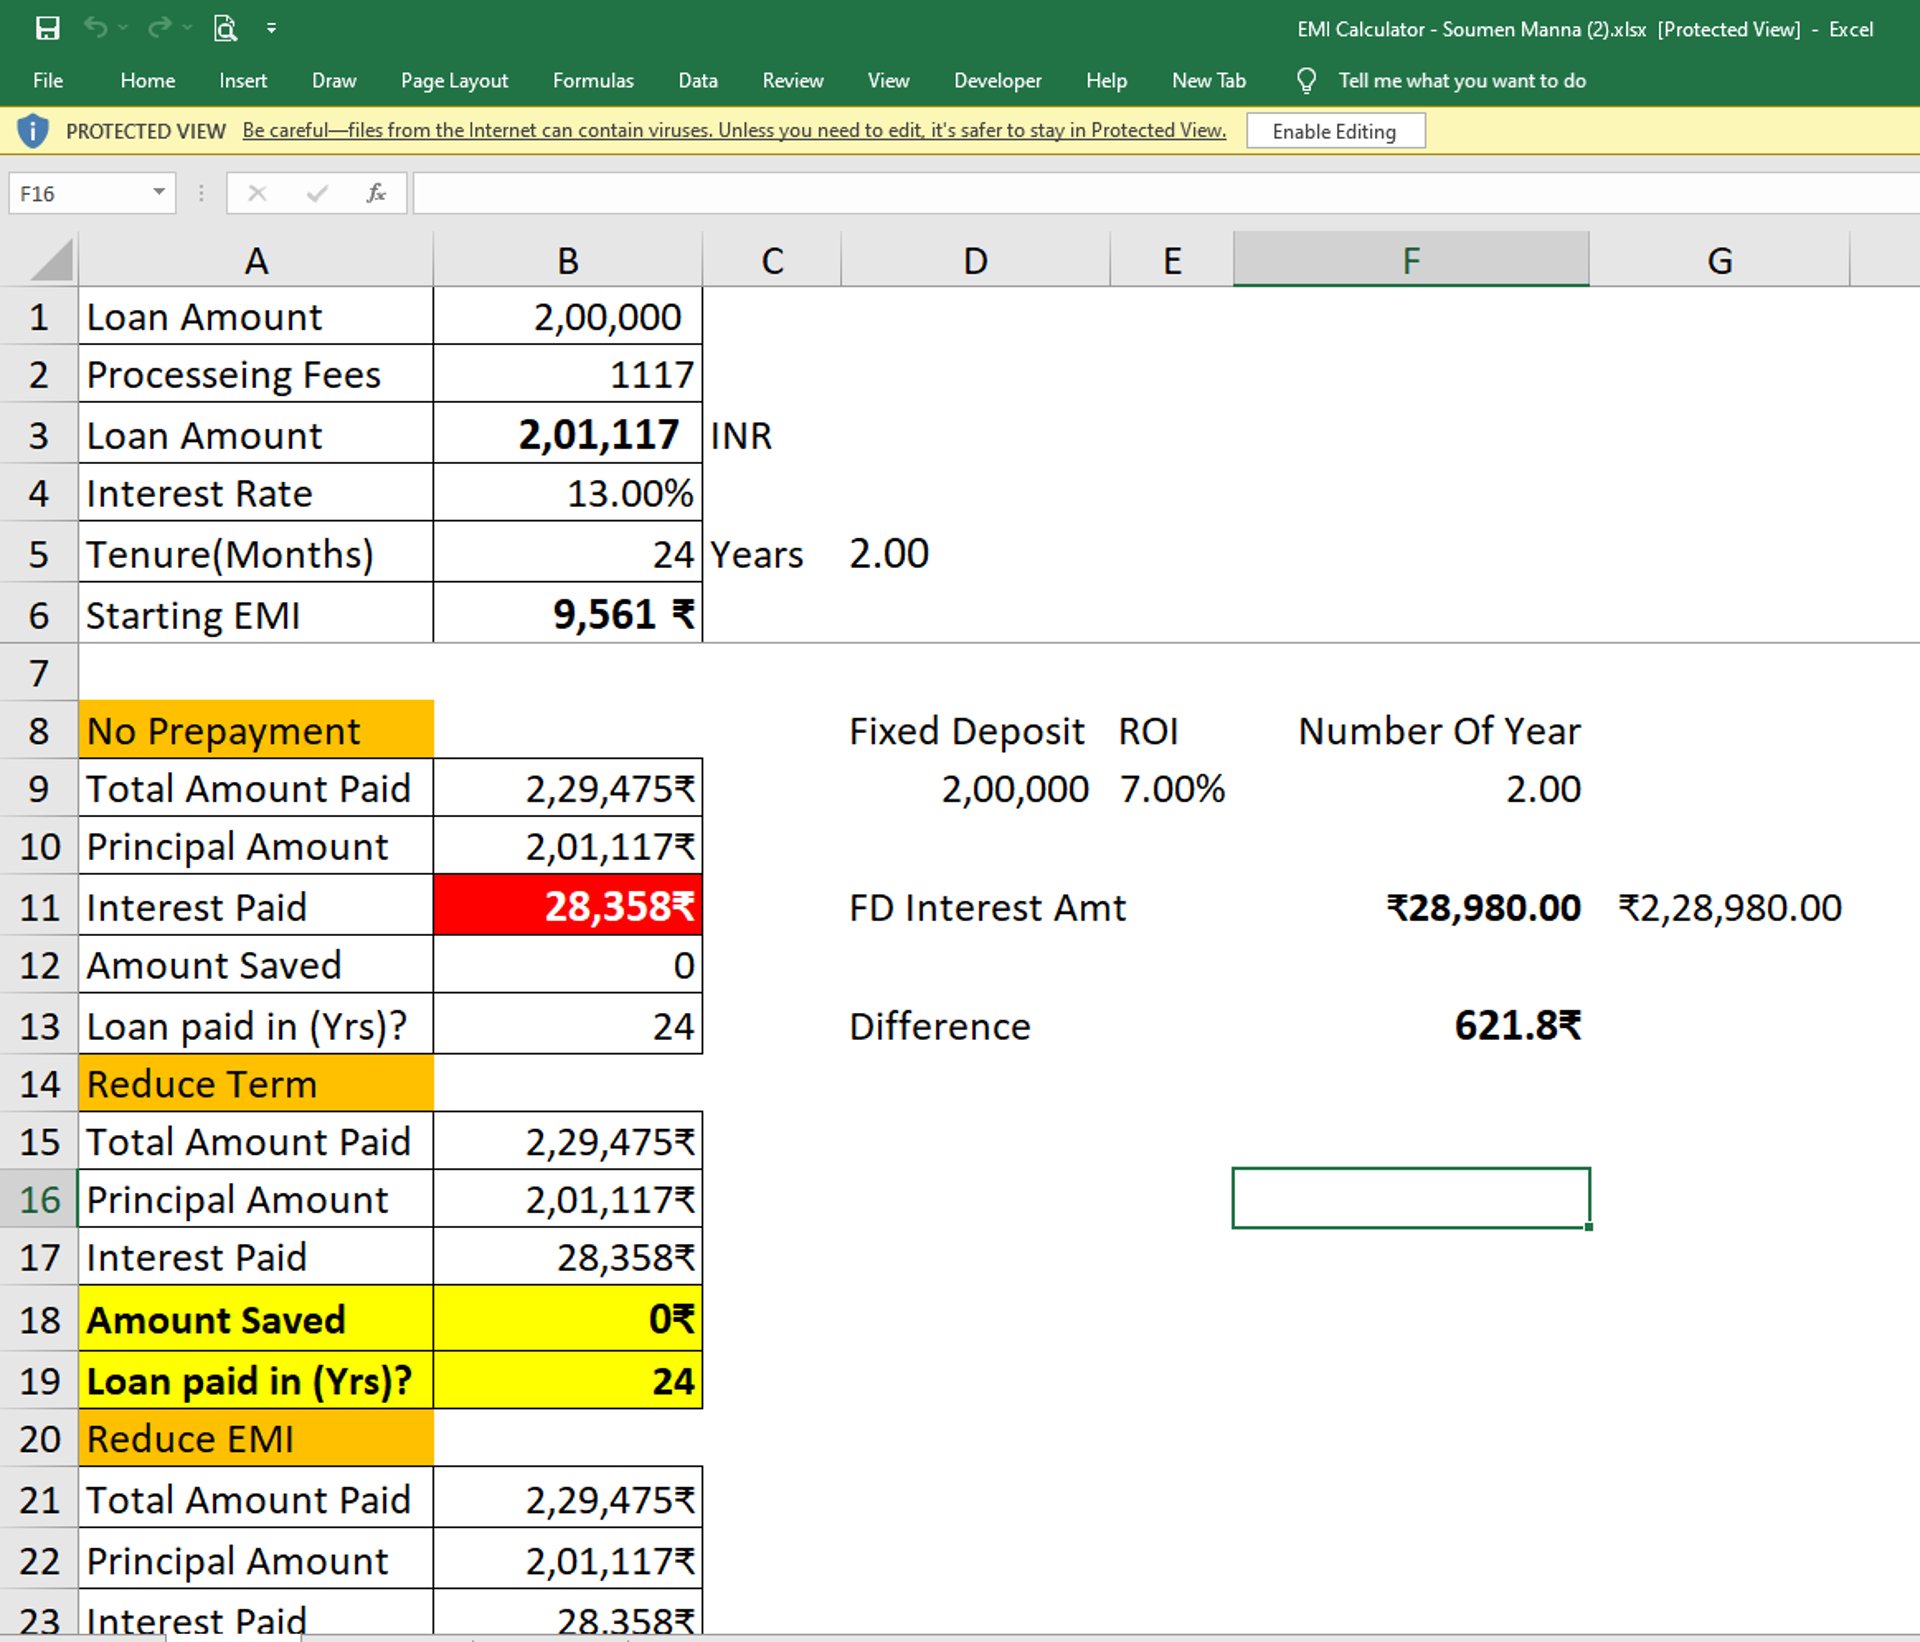The image size is (1920, 1642).
Task: Click the Save icon in Quick Access
Action: point(47,28)
